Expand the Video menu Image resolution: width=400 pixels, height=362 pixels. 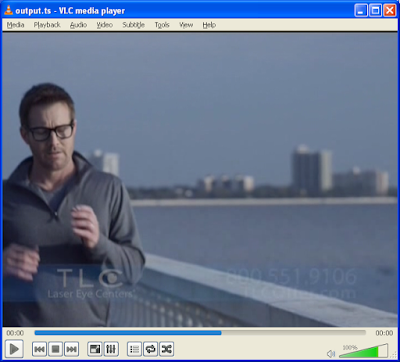click(x=104, y=25)
